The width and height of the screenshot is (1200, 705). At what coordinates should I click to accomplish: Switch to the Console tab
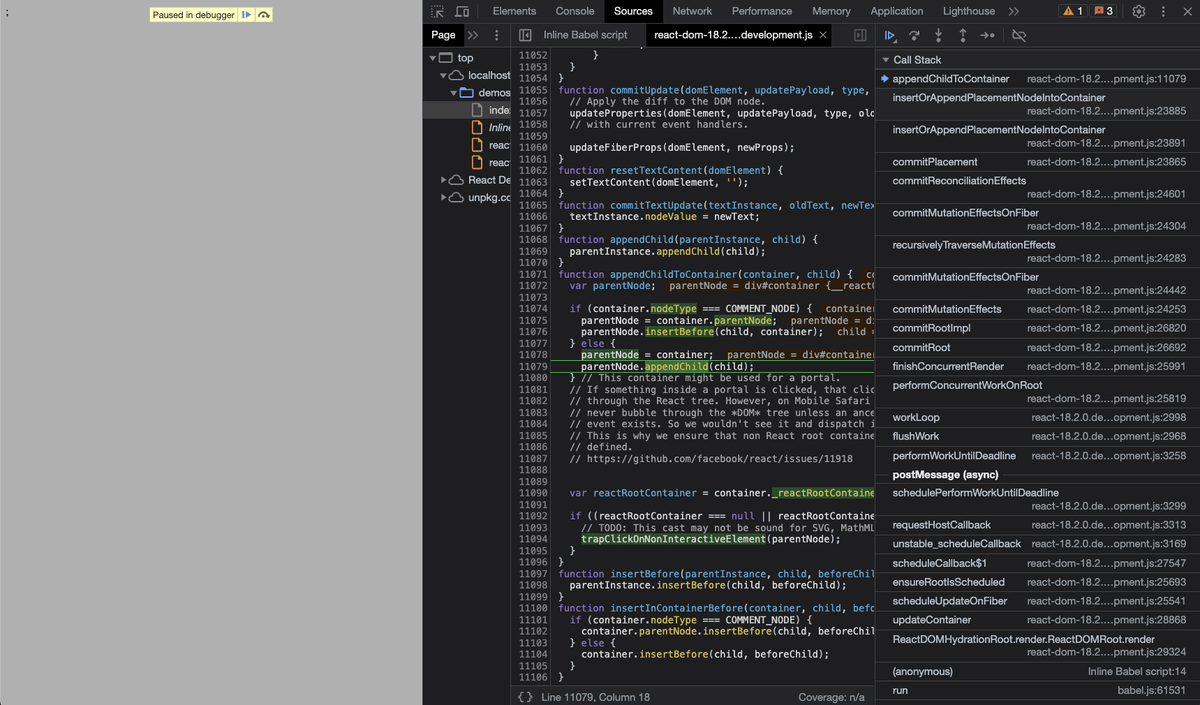tap(575, 11)
